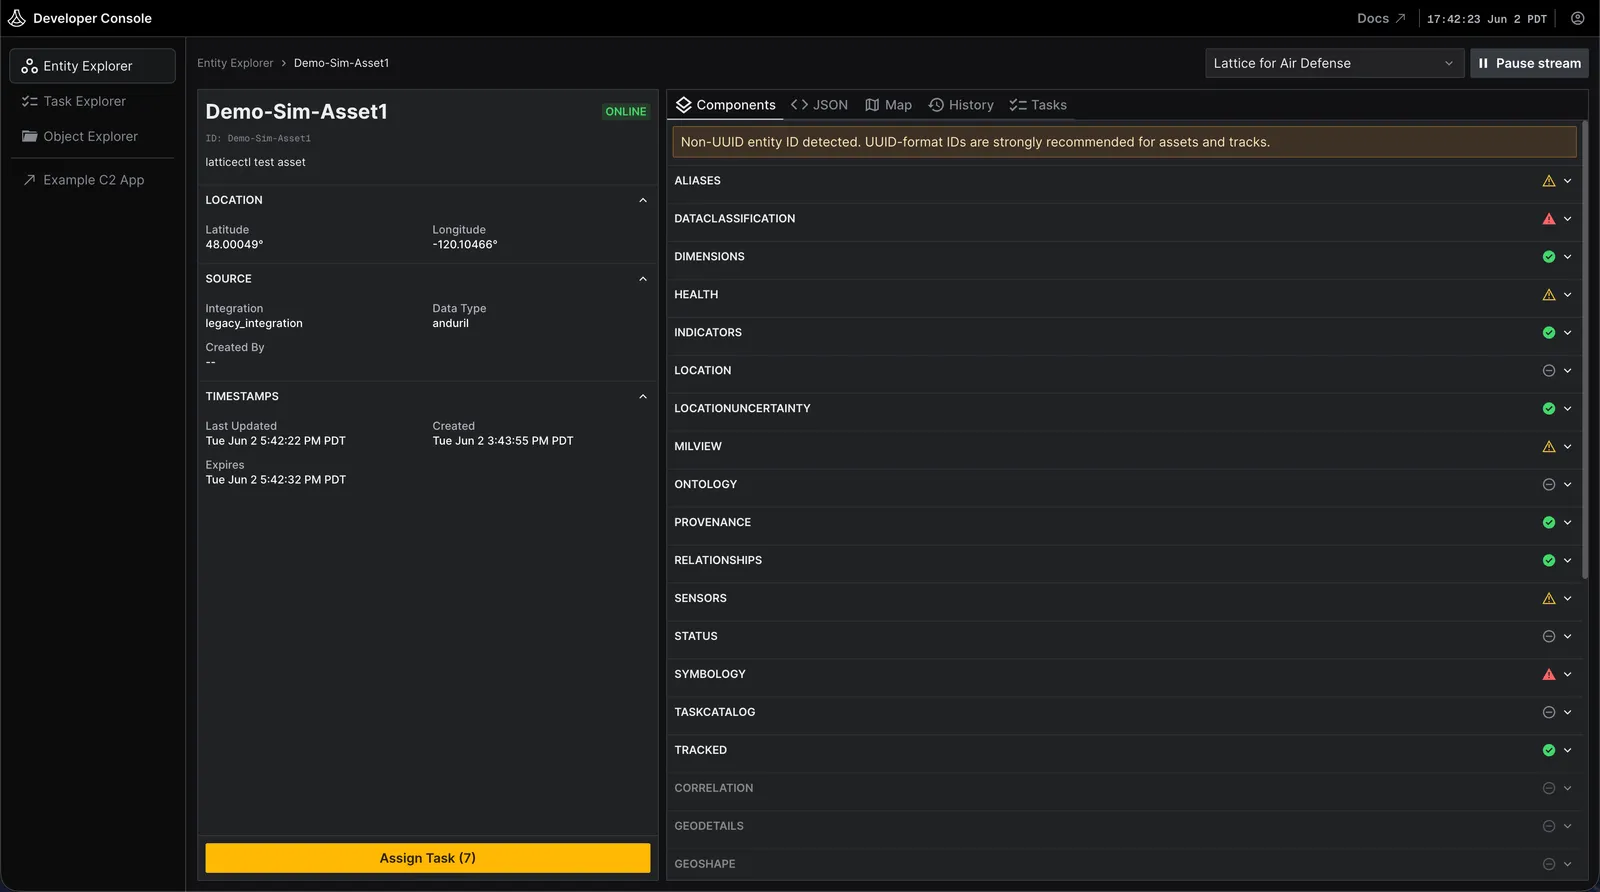Click the LOCATION component empty status icon
Screen dimensions: 1600x892
pos(1549,371)
